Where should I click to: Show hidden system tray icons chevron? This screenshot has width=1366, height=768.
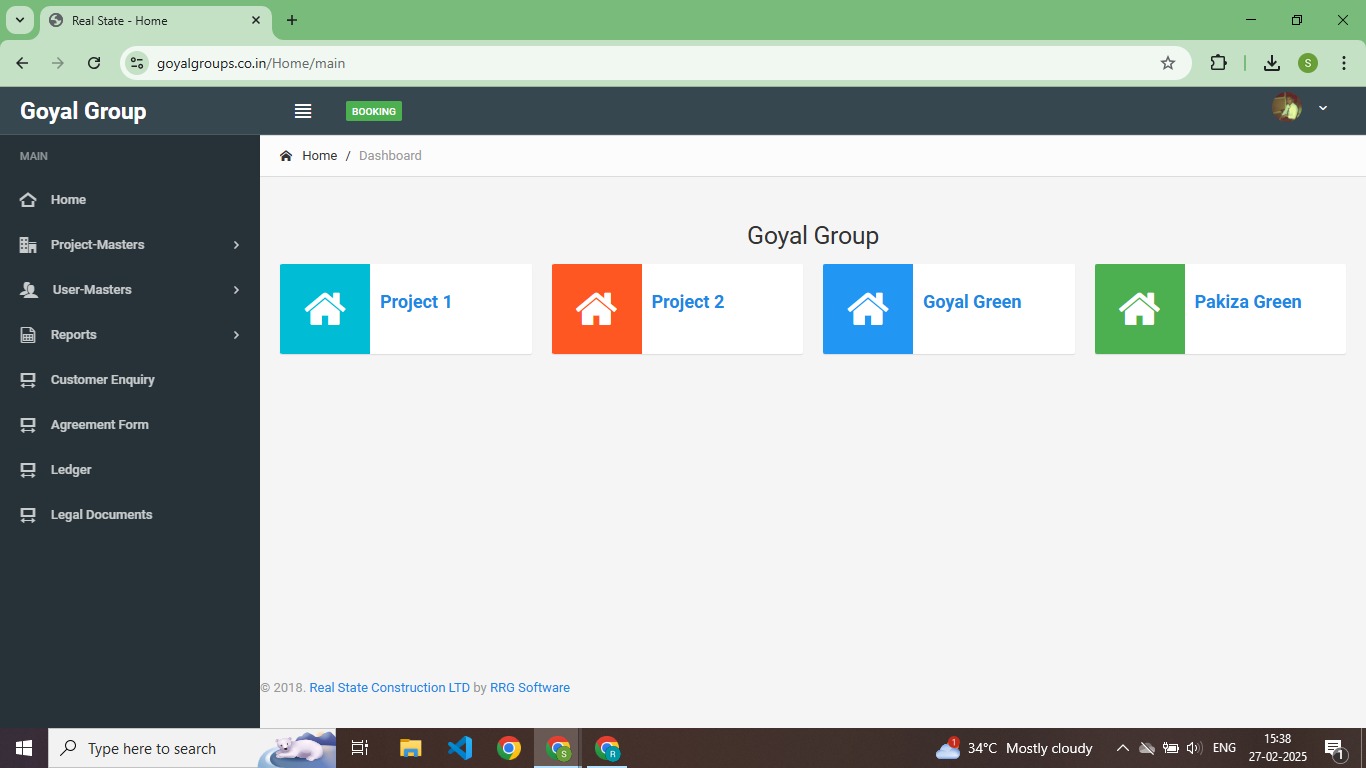1122,748
